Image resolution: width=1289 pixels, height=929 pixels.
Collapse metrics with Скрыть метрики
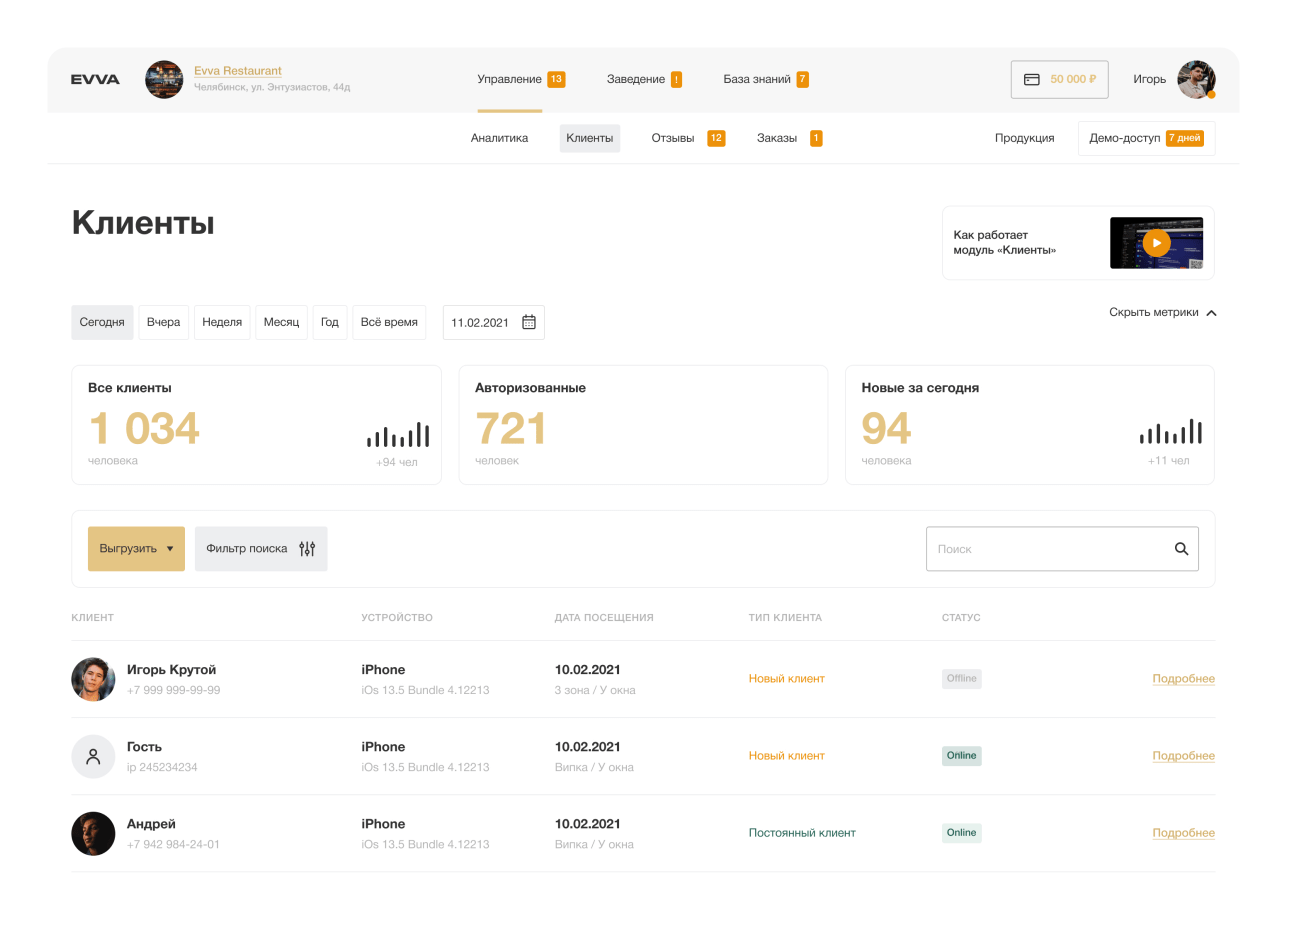[1162, 313]
